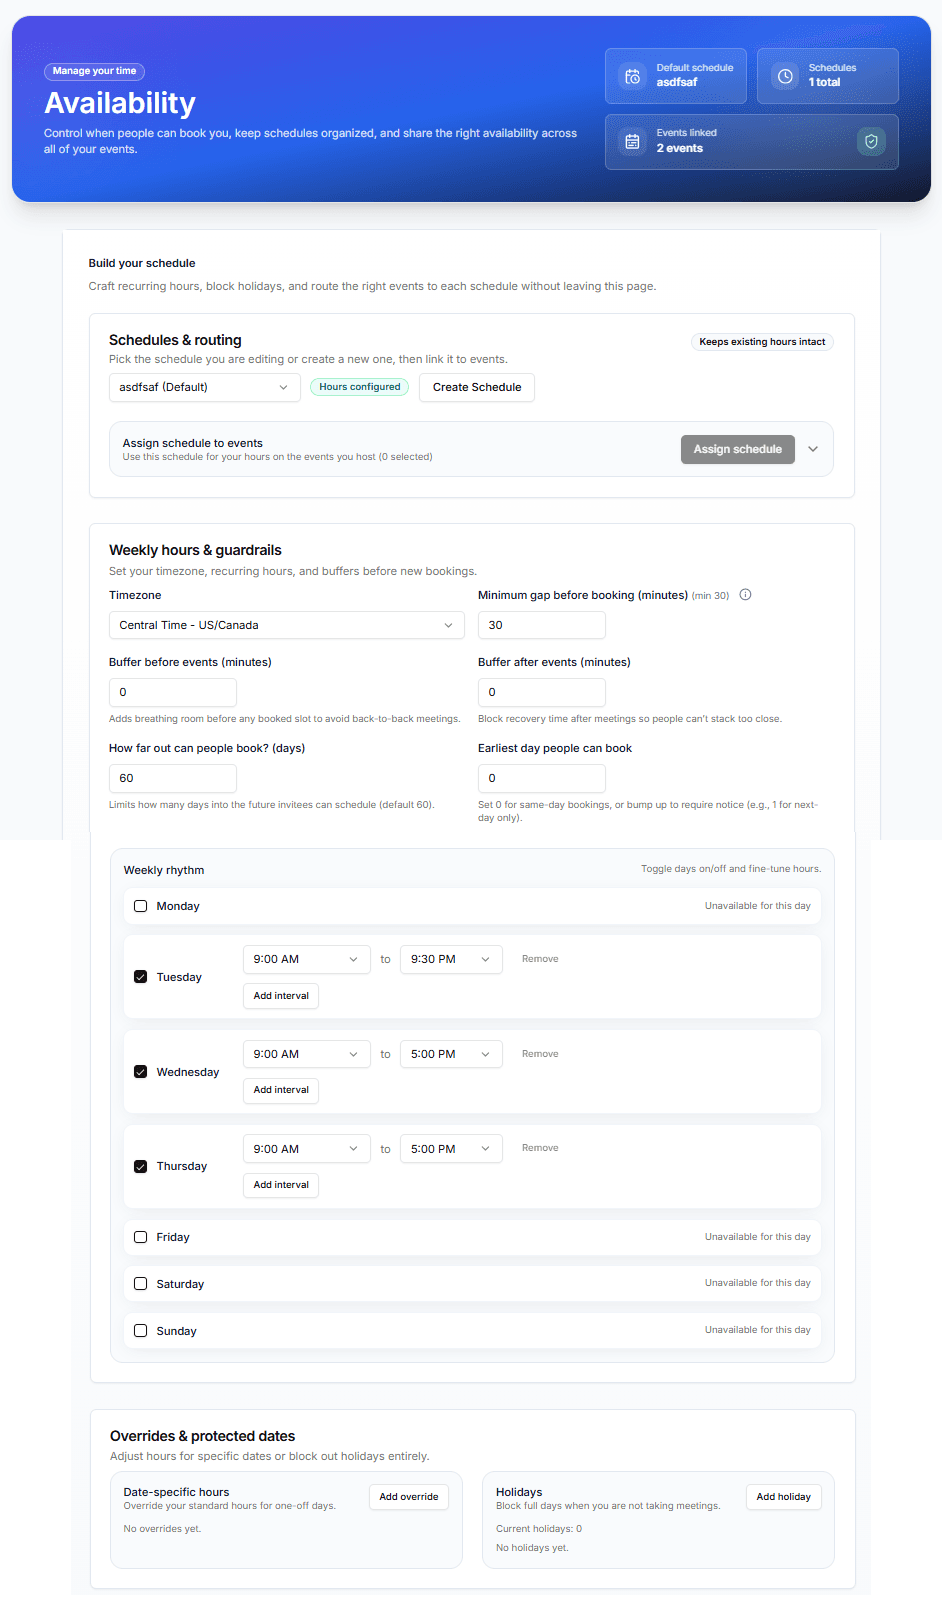Open the Central Time timezone dropdown

[287, 625]
